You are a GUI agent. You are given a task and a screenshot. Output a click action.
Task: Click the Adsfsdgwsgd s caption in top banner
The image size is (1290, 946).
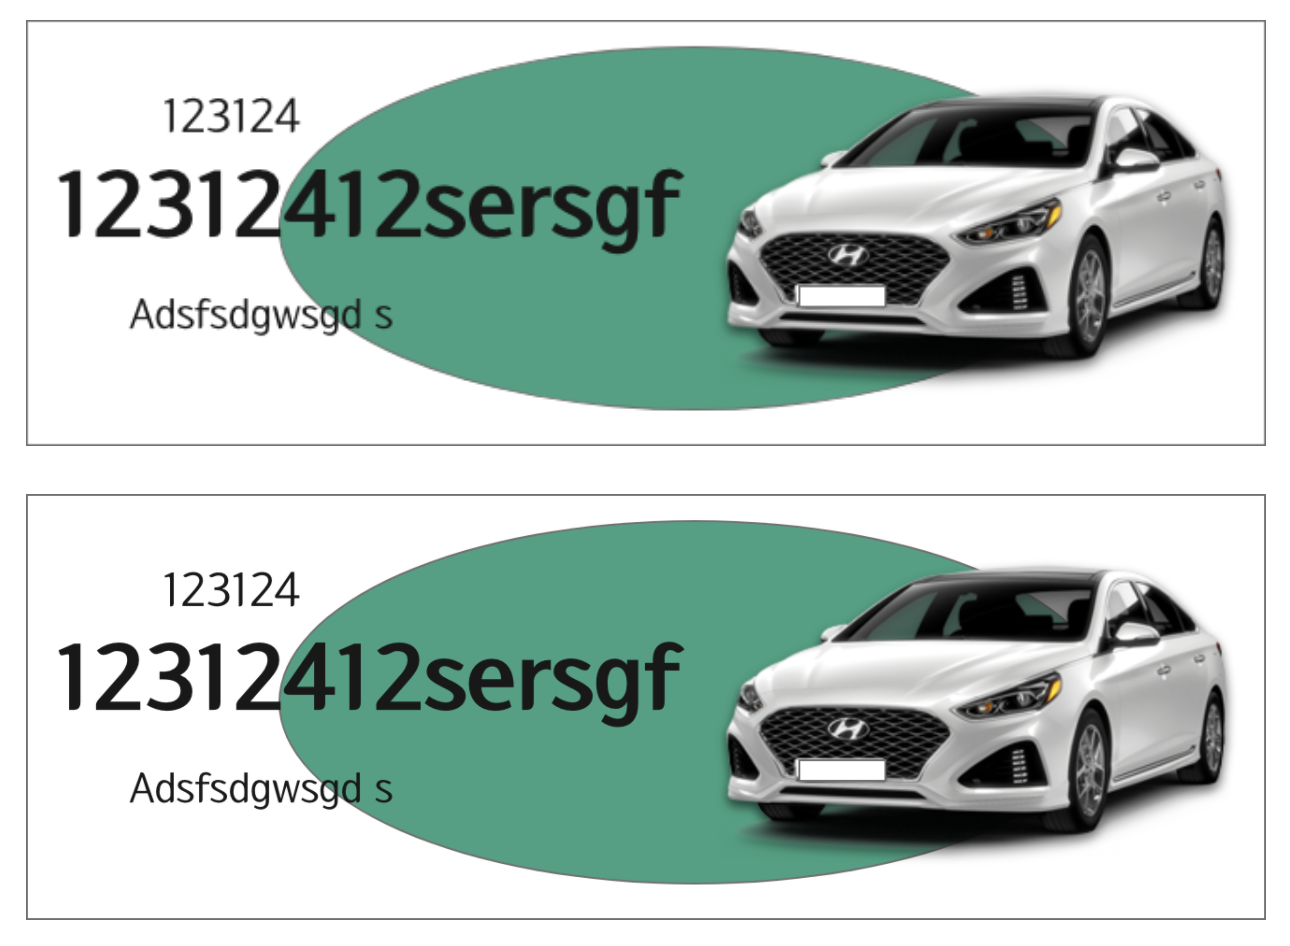pos(261,315)
